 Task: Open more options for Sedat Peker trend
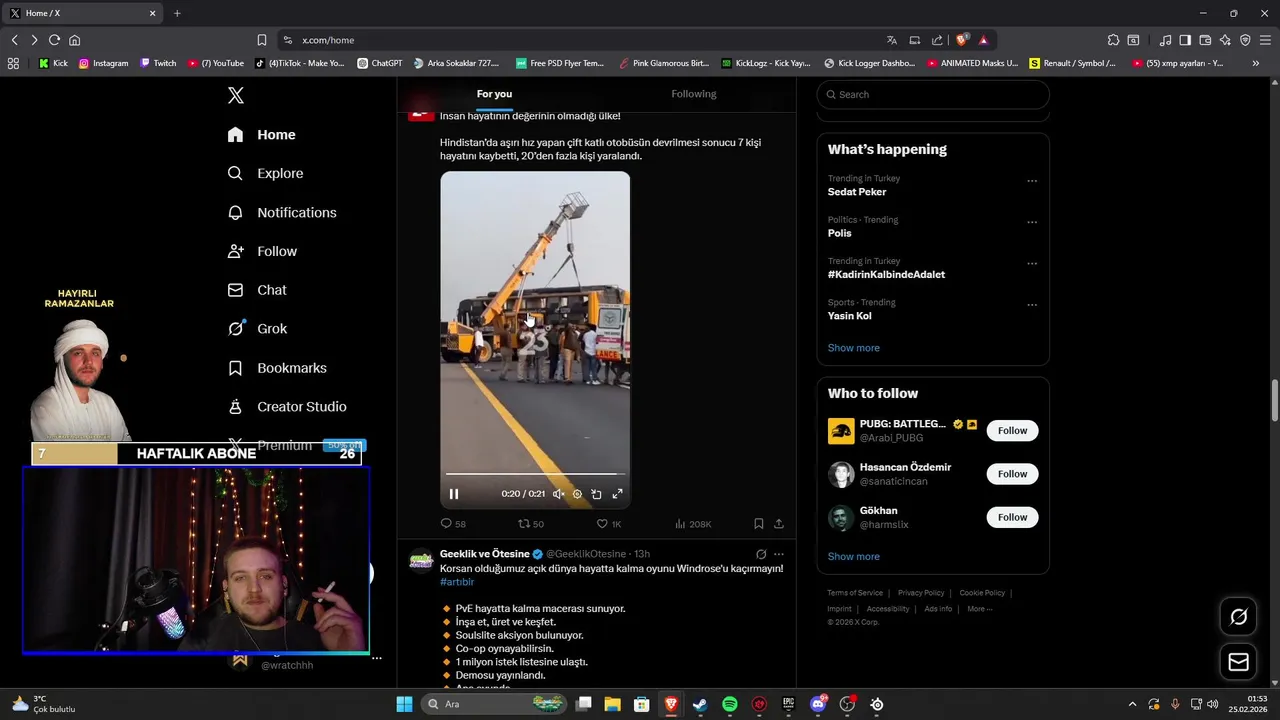(x=1032, y=182)
